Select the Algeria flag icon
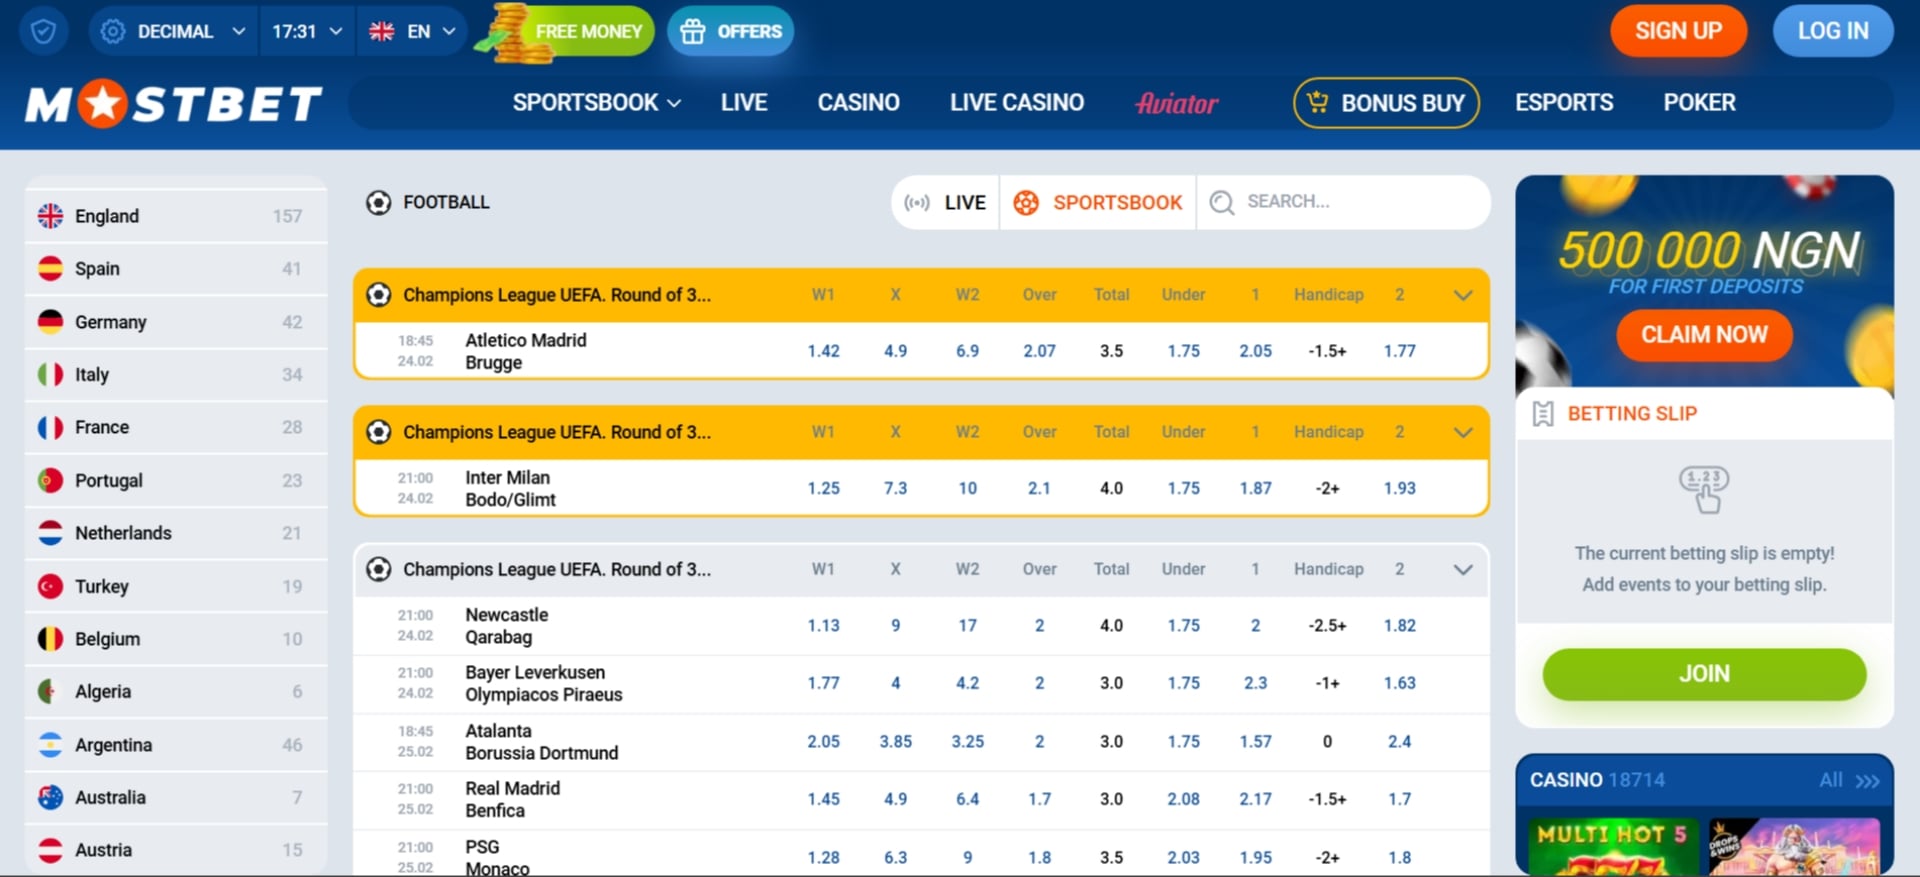The image size is (1920, 877). (48, 691)
